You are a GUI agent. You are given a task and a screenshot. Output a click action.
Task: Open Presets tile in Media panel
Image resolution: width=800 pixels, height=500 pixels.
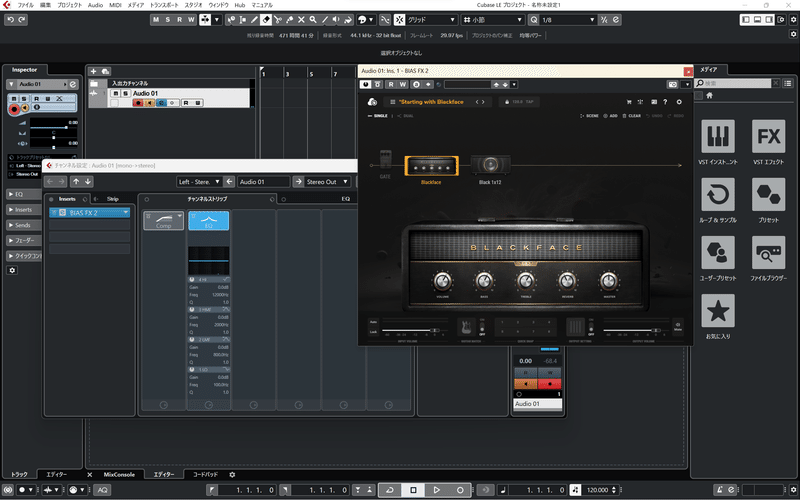[768, 194]
